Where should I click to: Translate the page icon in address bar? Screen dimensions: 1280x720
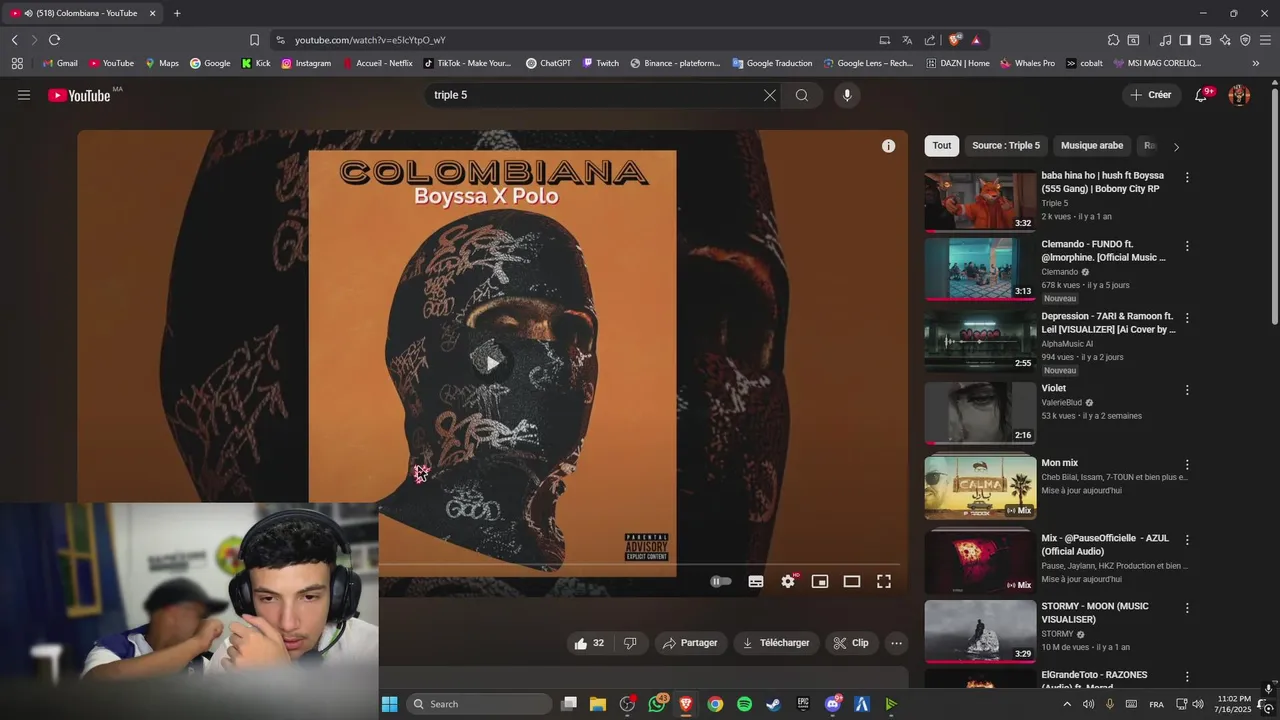907,40
